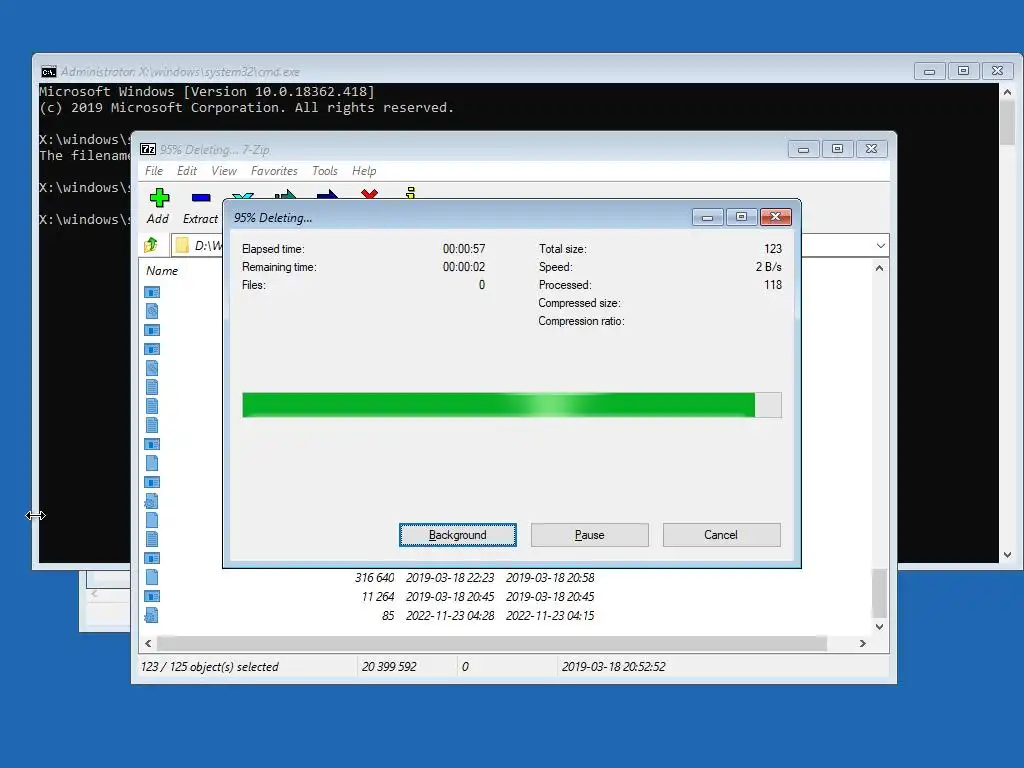Minimize the 95% Deleting dialog
The image size is (1024, 768).
(x=707, y=217)
